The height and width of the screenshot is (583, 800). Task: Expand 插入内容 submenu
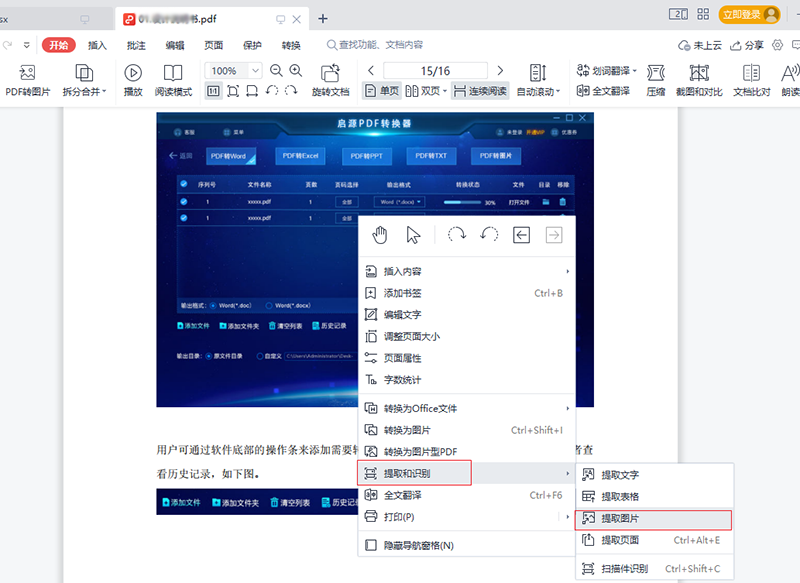467,271
